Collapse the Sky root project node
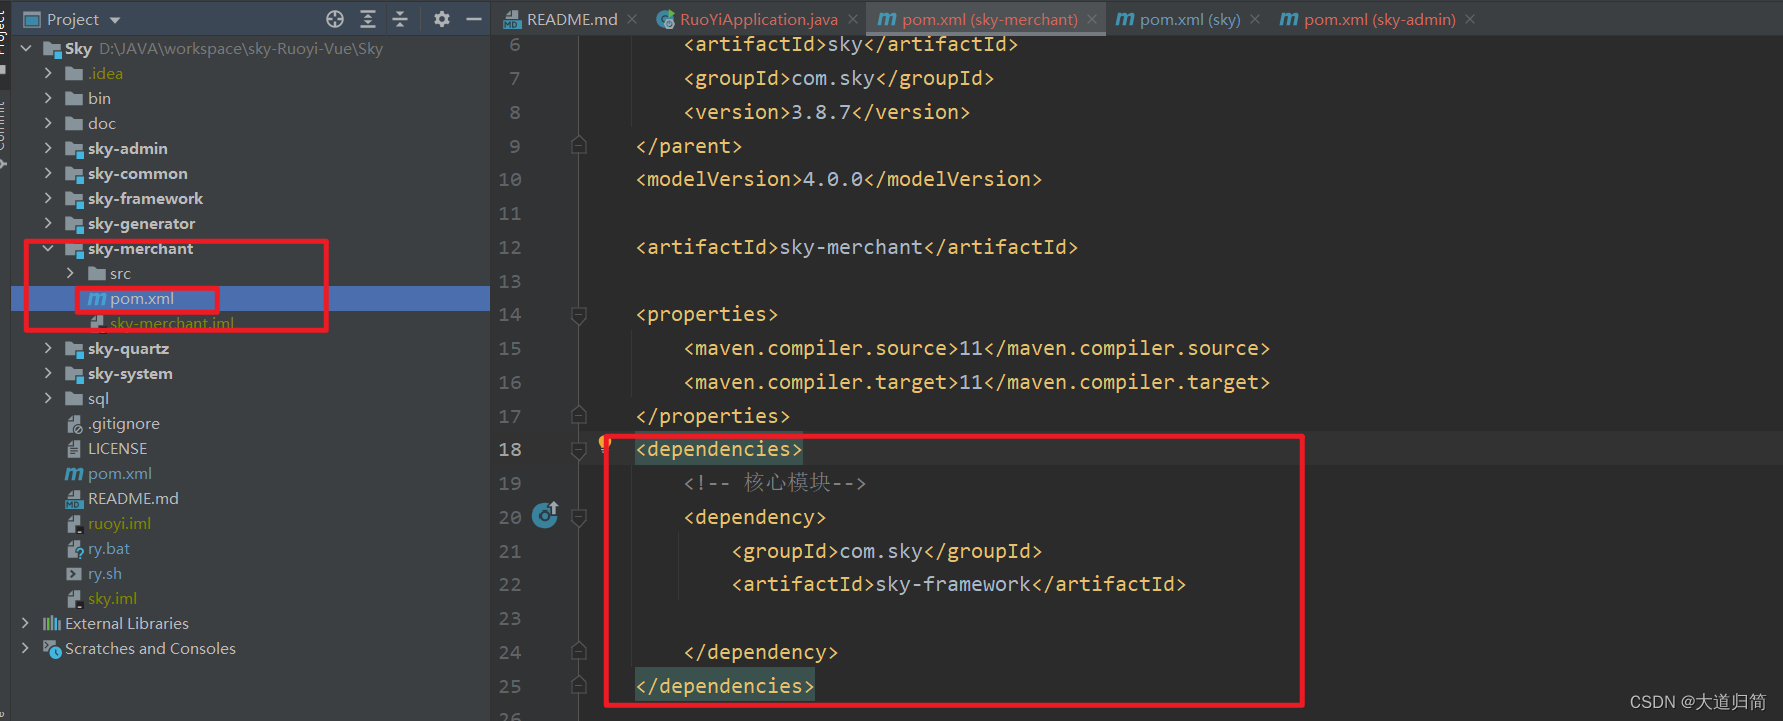The width and height of the screenshot is (1783, 721). (26, 48)
